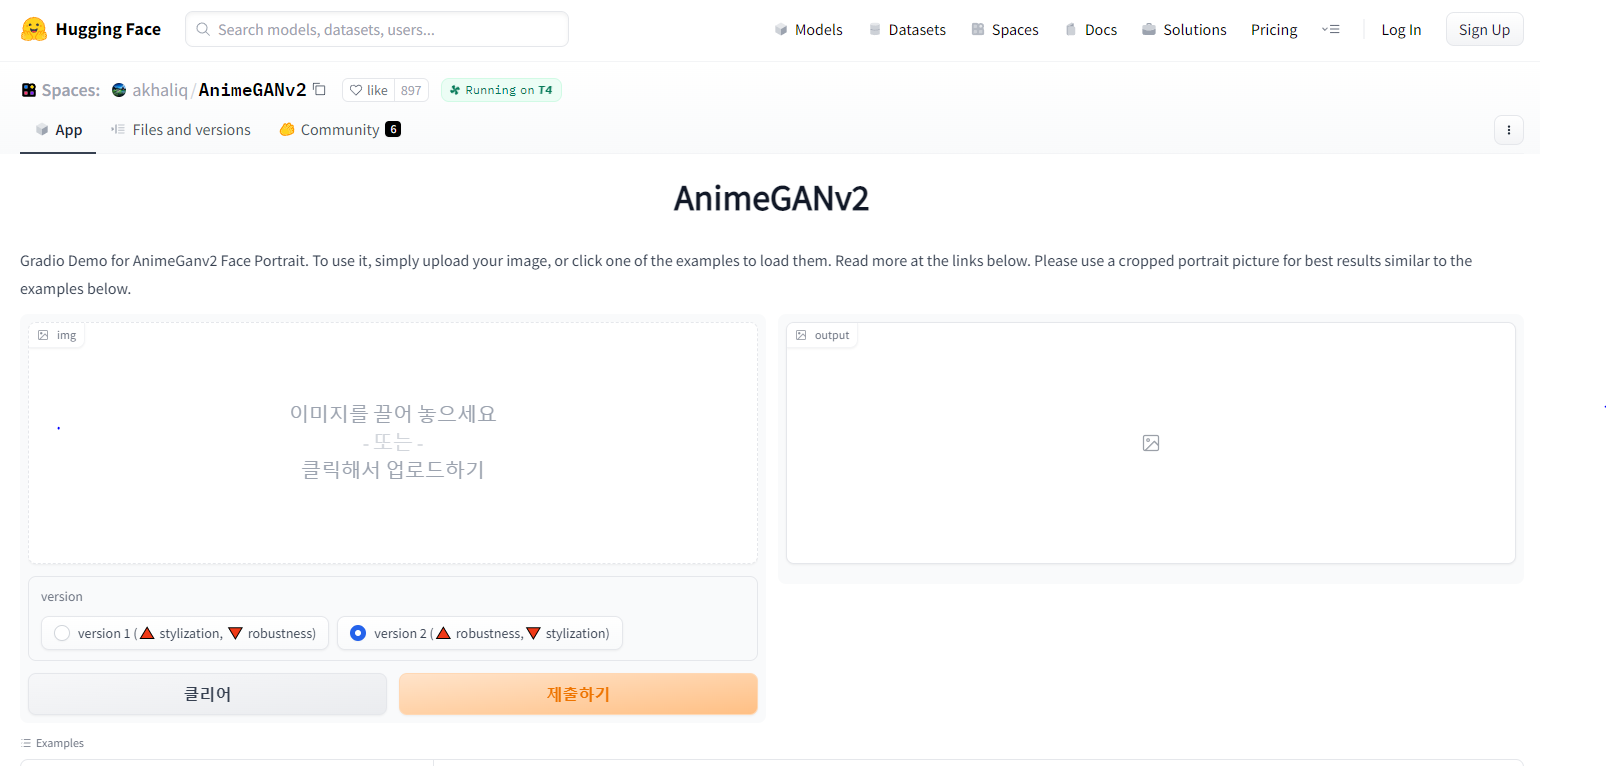Select version 1 radio button

(62, 633)
